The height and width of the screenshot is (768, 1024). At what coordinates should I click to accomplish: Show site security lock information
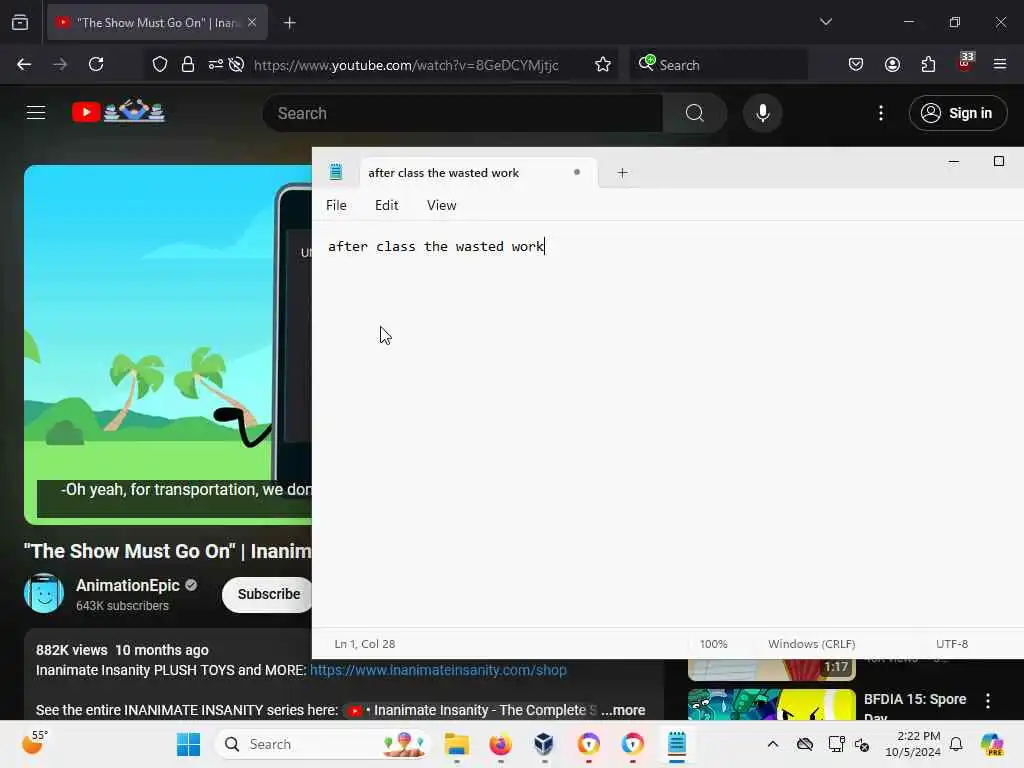coord(188,64)
